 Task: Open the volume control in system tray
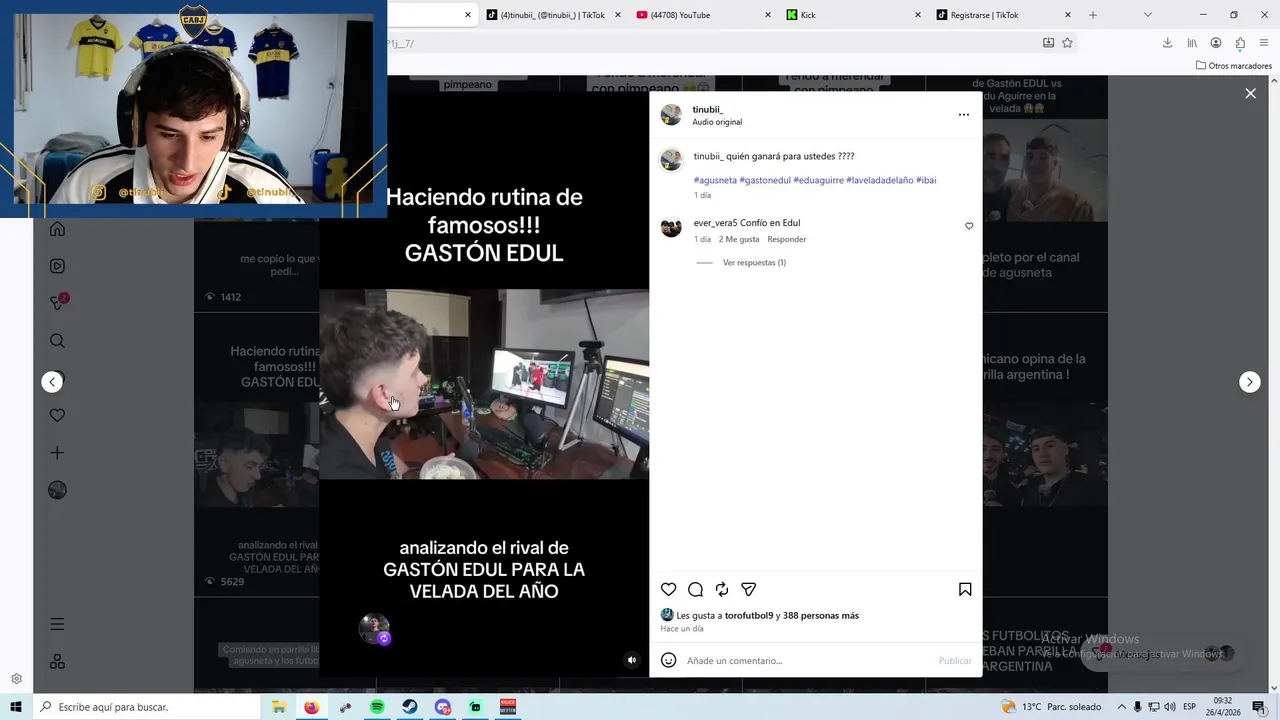(x=1170, y=707)
